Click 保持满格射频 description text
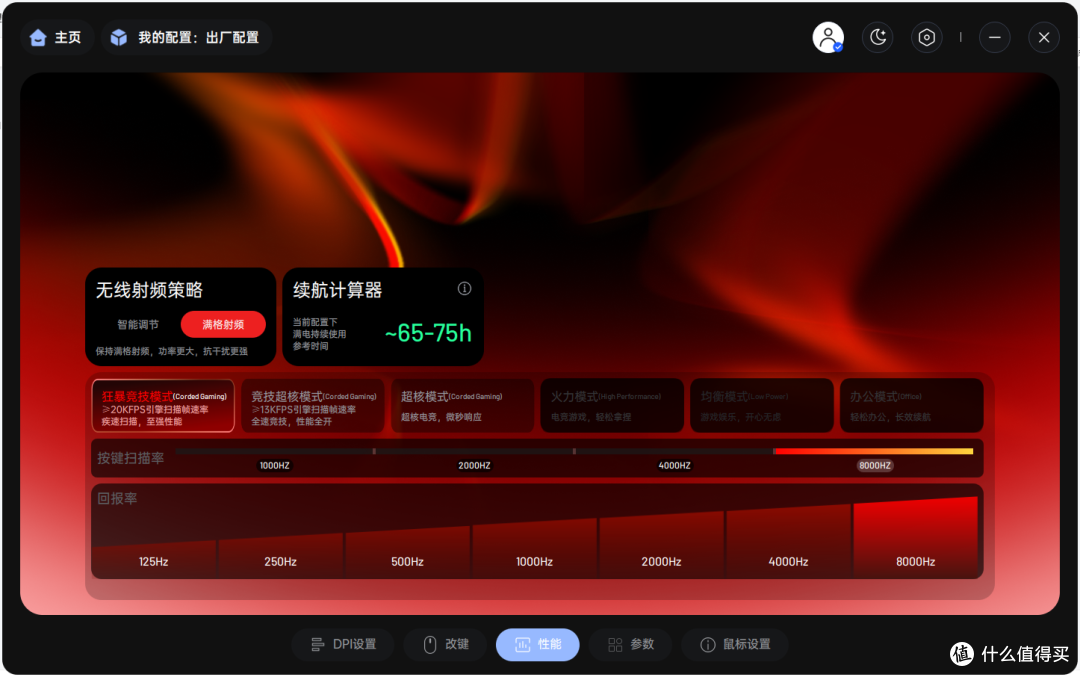The image size is (1080, 677). pyautogui.click(x=172, y=351)
